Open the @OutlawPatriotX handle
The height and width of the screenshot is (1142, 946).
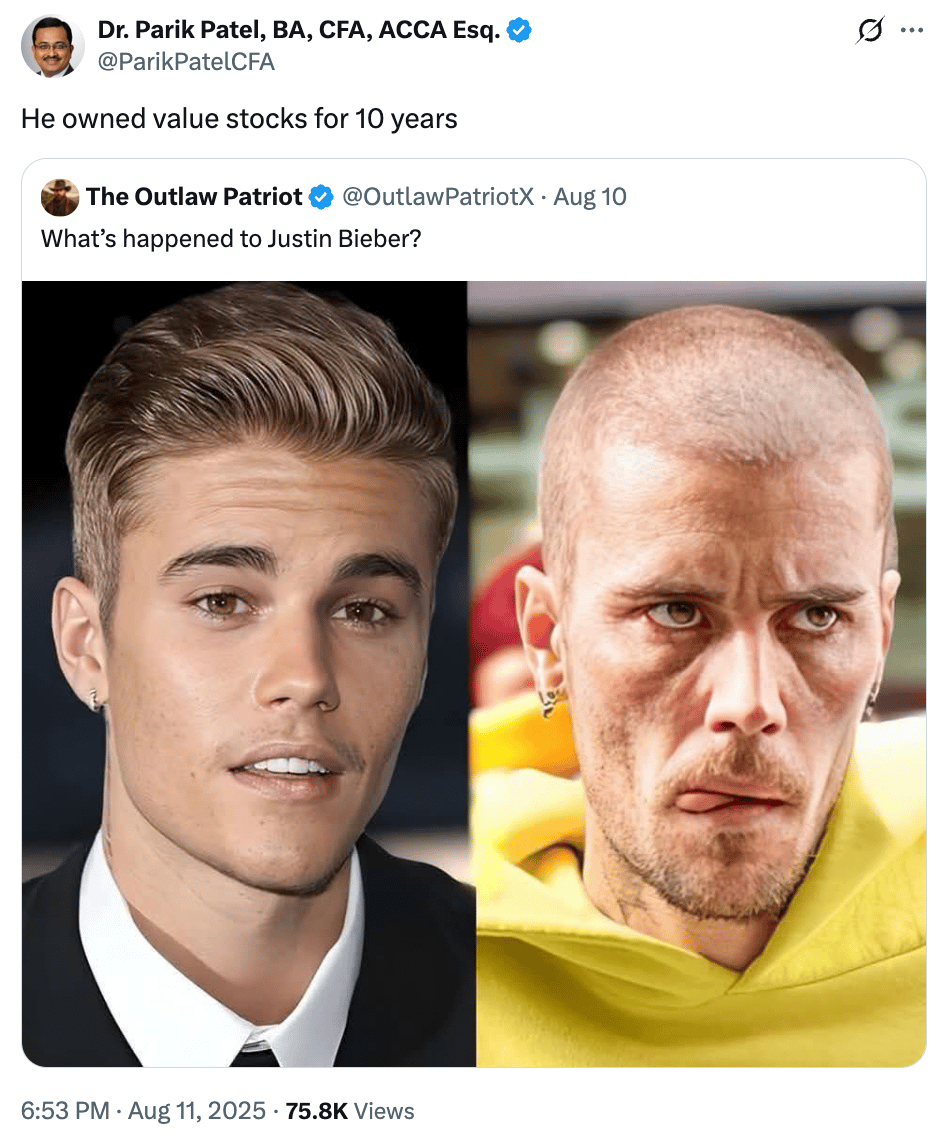click(x=438, y=197)
